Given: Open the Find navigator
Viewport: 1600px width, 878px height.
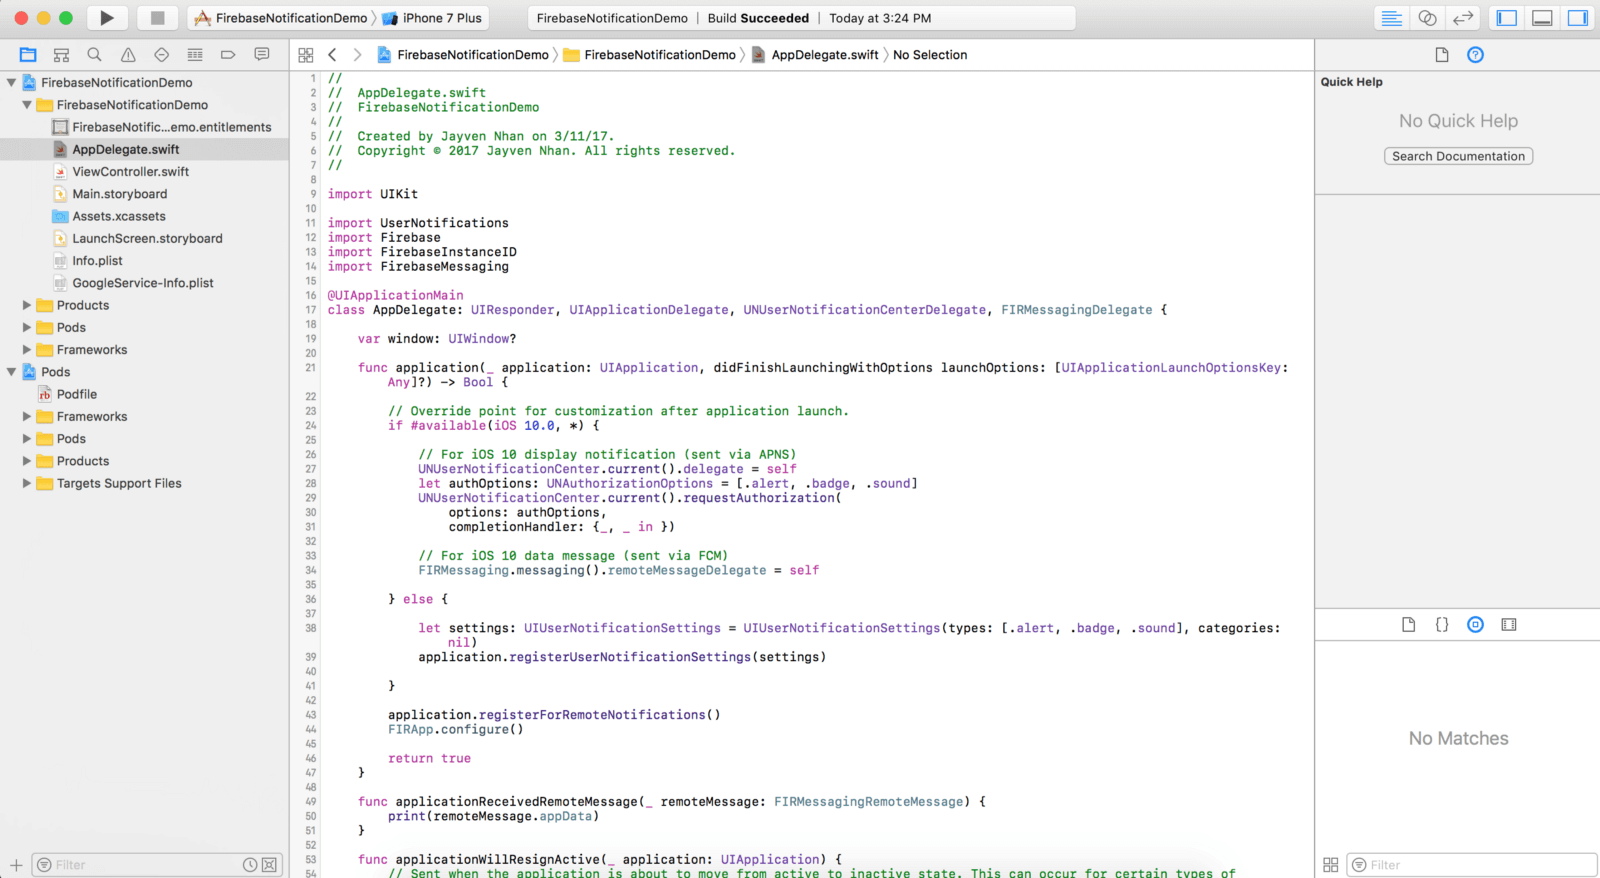Looking at the screenshot, I should tap(94, 55).
